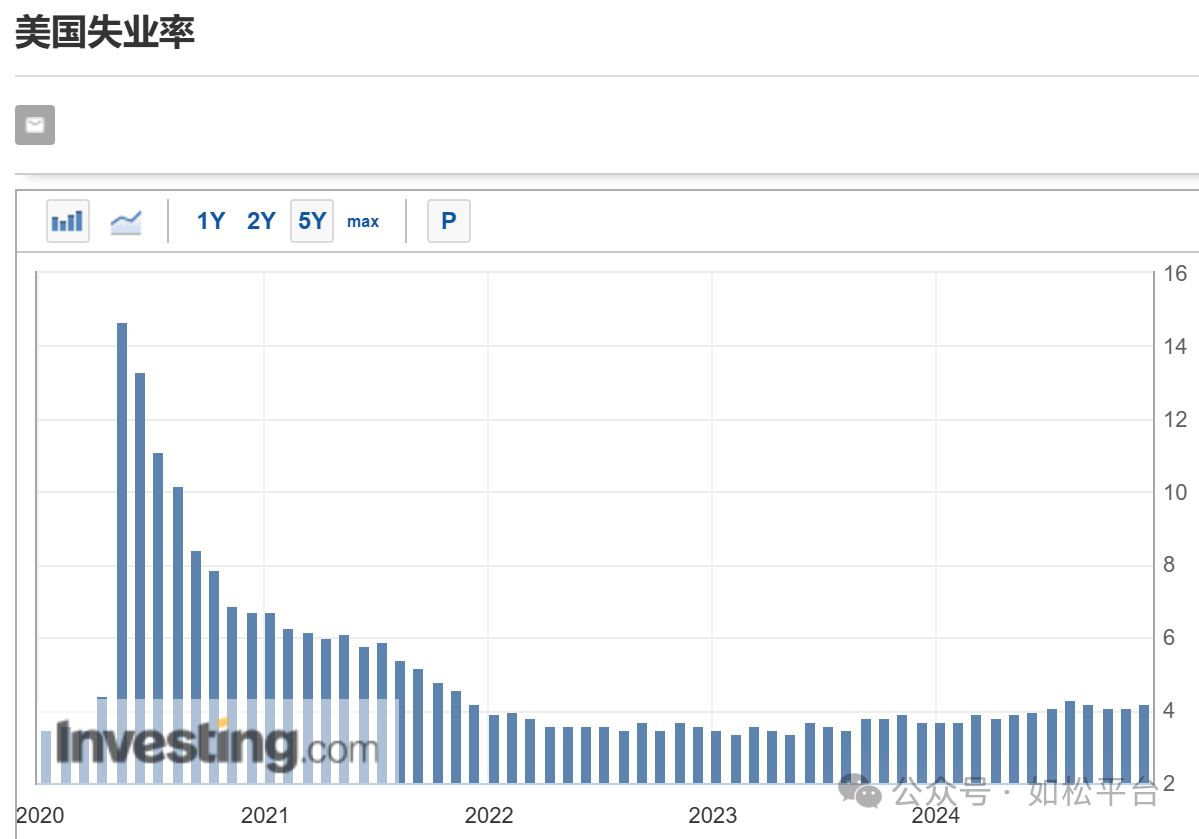Click the 16 y-axis value

[1175, 274]
